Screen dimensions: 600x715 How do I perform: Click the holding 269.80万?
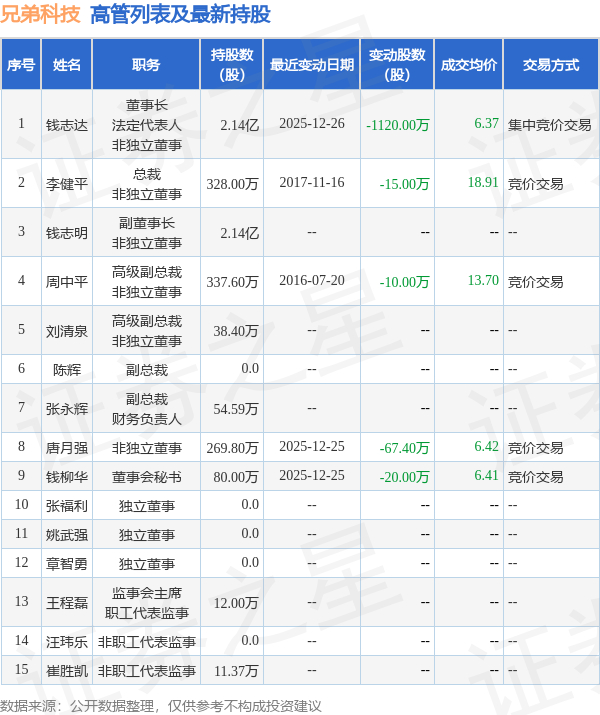[233, 448]
